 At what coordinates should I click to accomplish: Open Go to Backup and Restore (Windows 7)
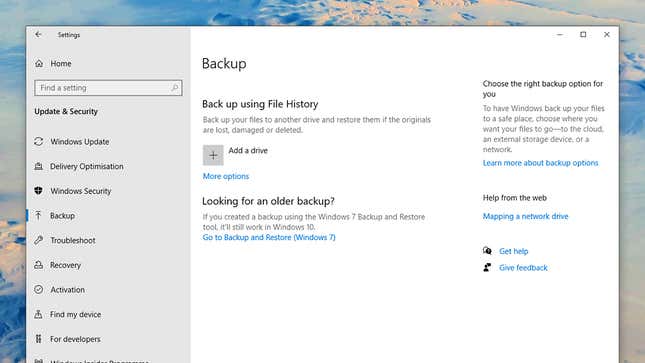(x=269, y=237)
